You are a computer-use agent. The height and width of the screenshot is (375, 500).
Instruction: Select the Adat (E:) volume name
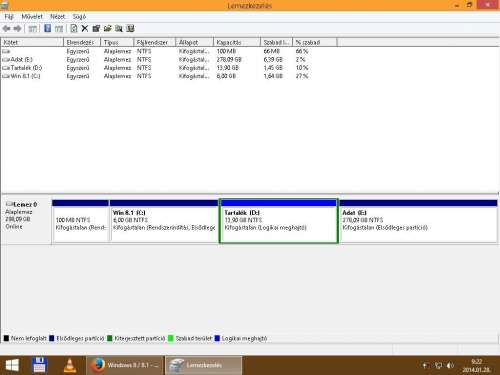point(22,60)
